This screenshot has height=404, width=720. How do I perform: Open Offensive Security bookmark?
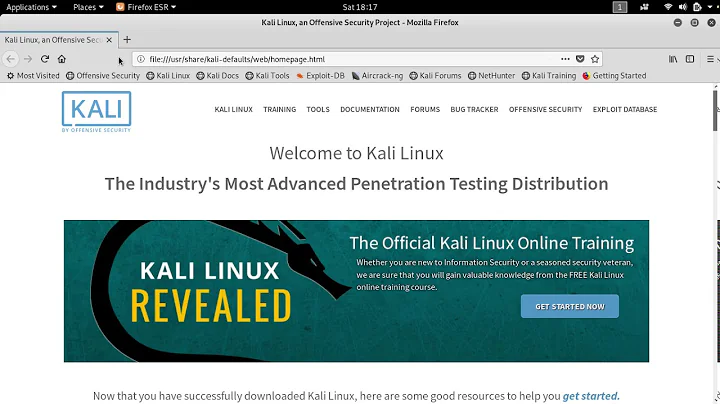[103, 75]
